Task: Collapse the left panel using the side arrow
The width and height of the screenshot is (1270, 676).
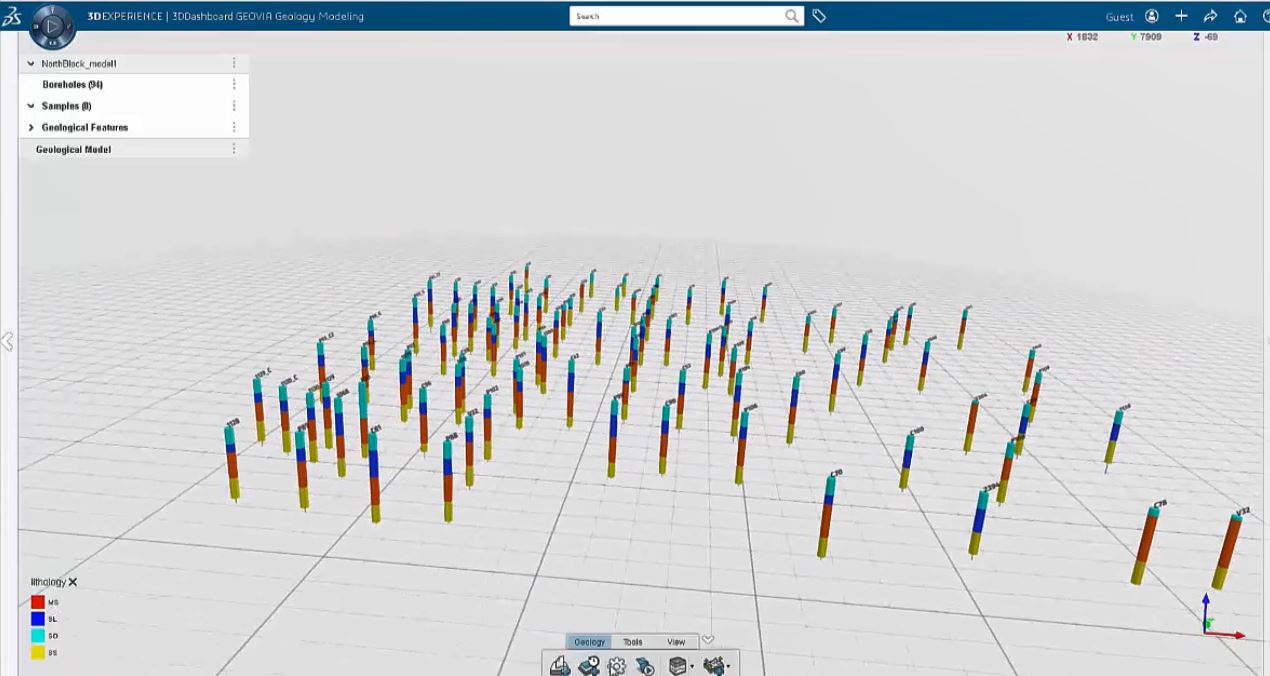Action: coord(7,341)
